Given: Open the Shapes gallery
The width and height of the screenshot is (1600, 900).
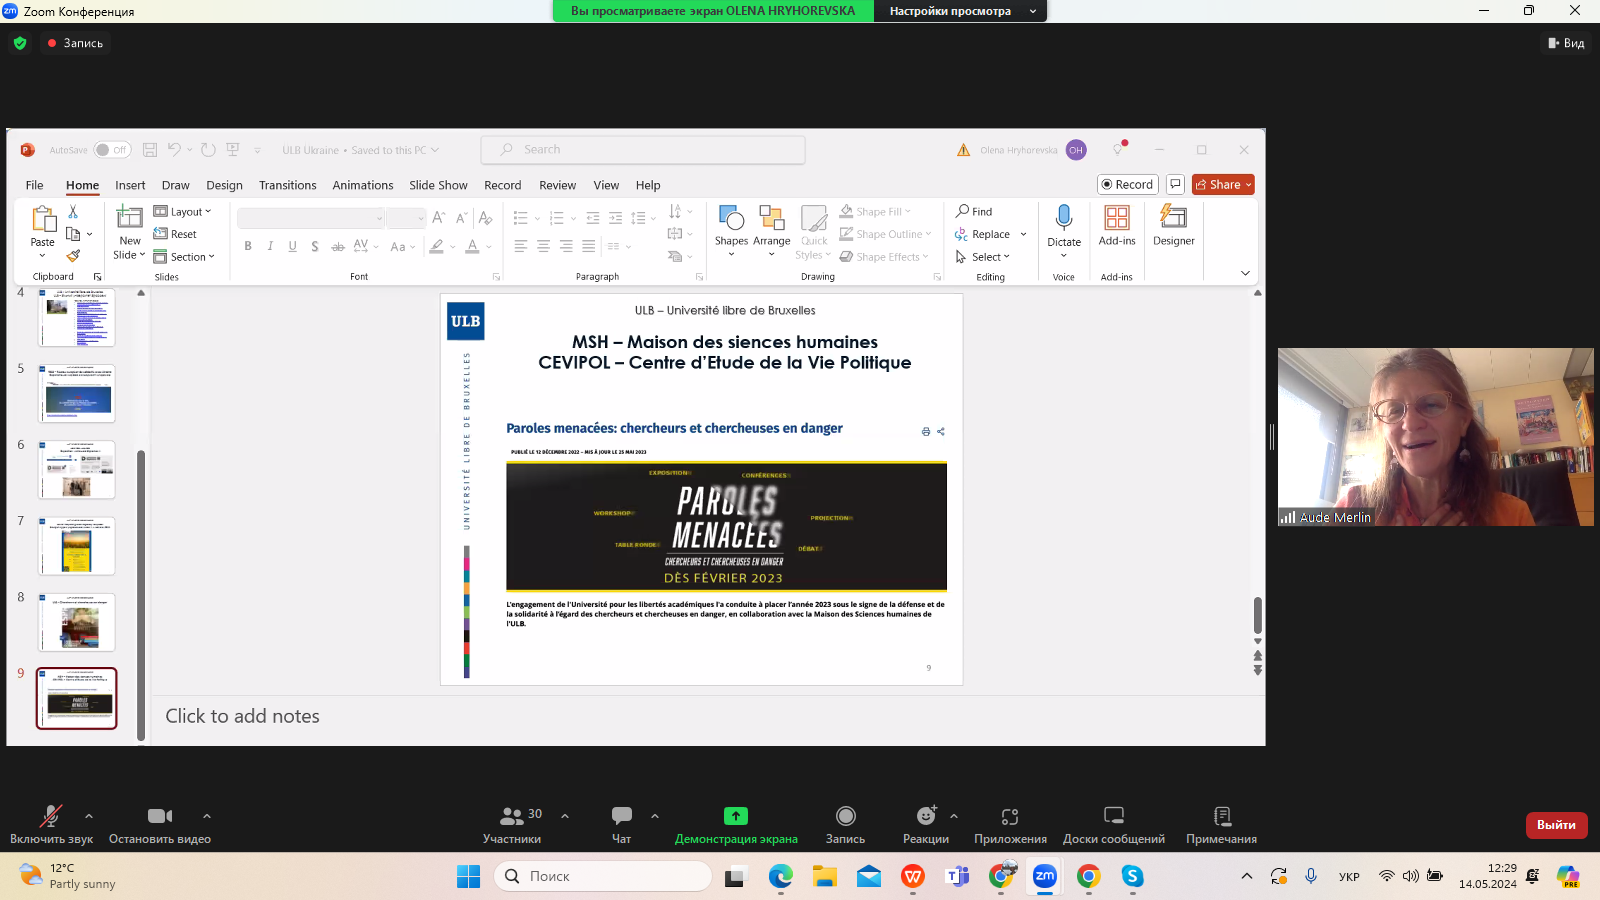Looking at the screenshot, I should point(731,219).
